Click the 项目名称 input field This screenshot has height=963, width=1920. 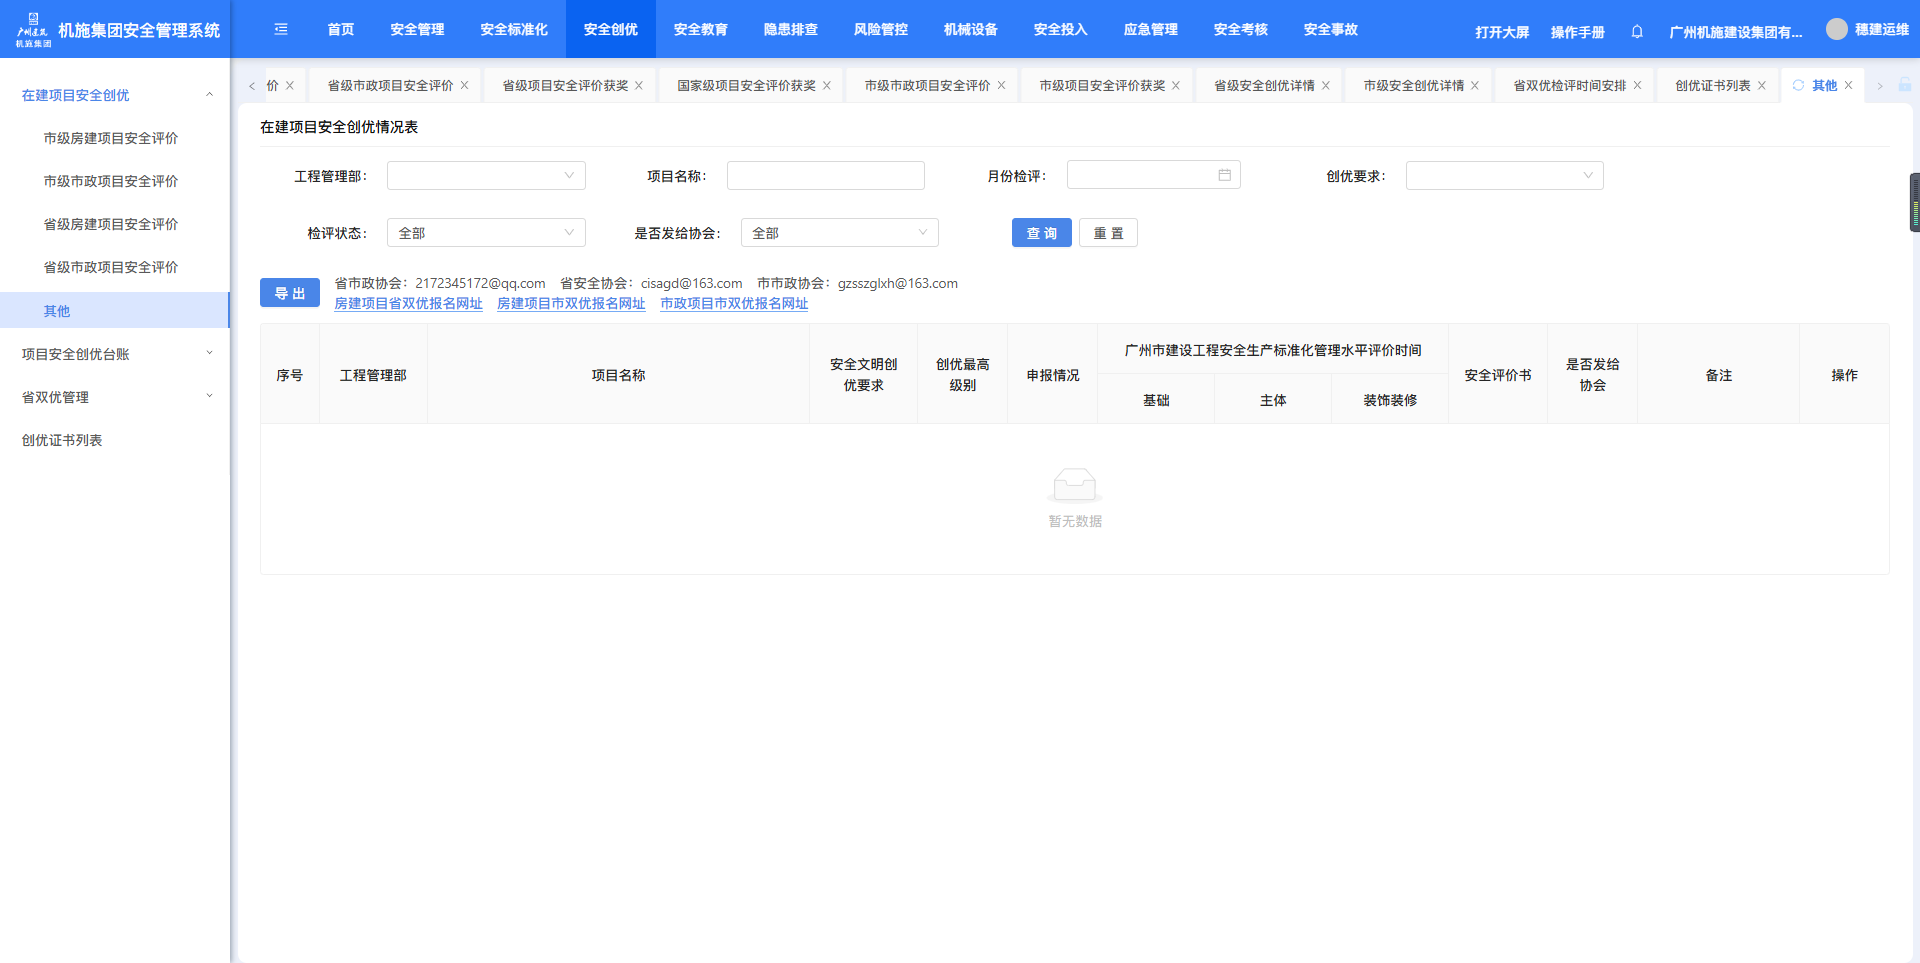tap(825, 176)
